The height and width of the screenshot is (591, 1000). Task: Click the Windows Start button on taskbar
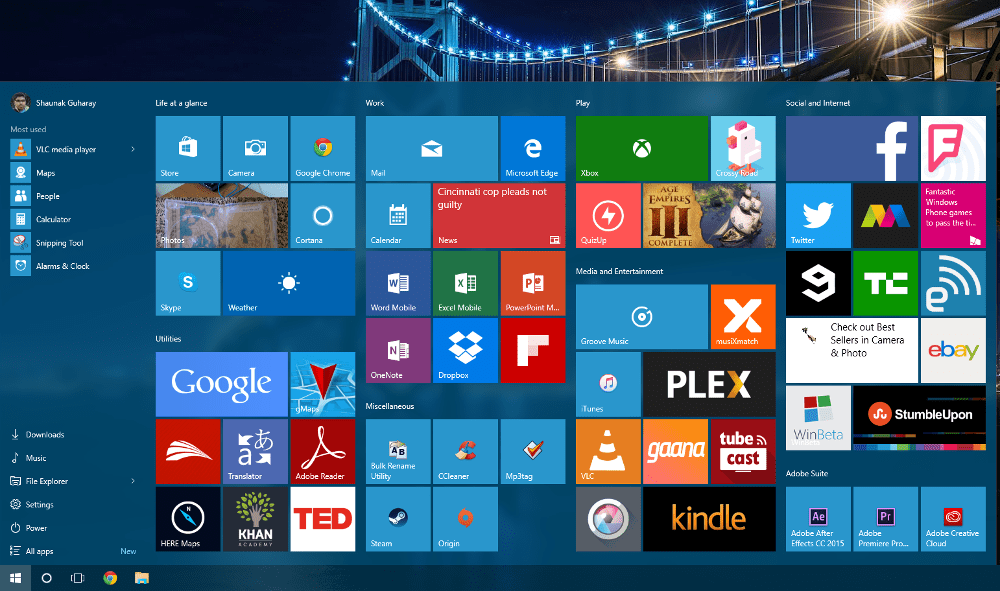[15, 578]
